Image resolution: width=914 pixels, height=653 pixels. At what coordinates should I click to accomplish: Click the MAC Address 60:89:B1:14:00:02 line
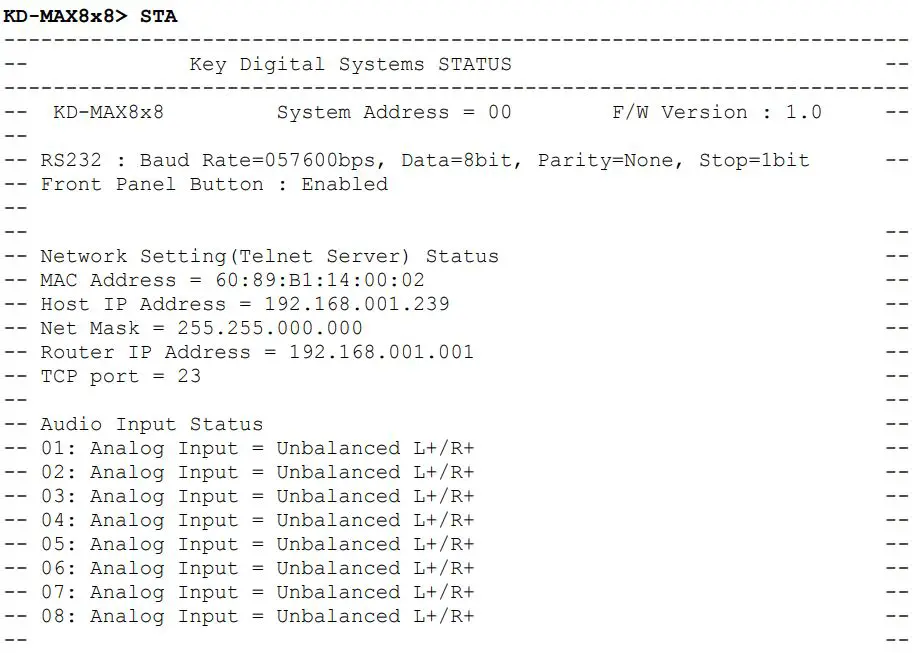pyautogui.click(x=232, y=280)
